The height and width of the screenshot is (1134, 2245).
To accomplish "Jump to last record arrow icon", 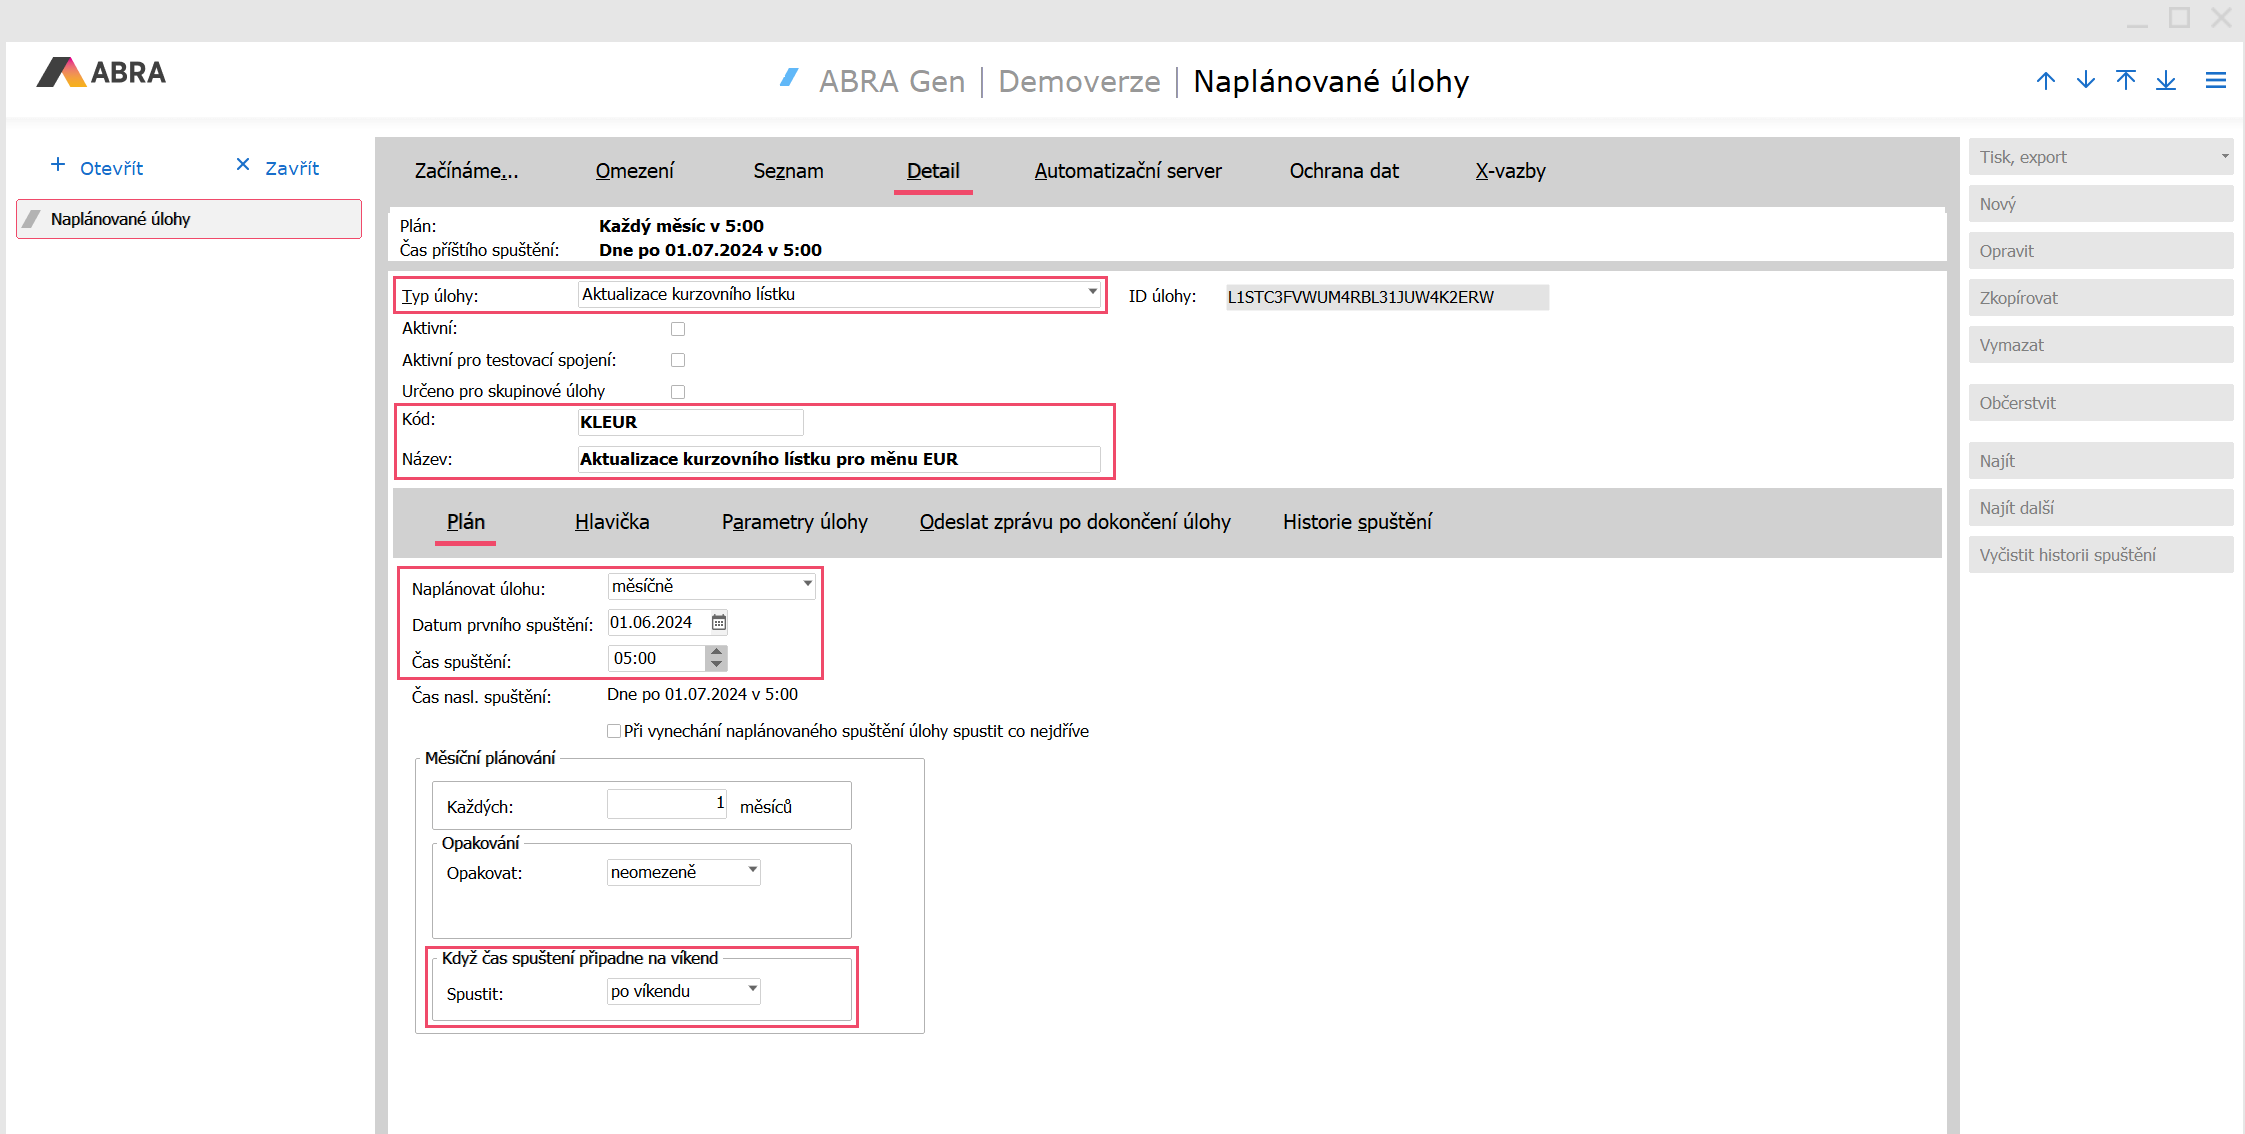I will coord(2165,81).
